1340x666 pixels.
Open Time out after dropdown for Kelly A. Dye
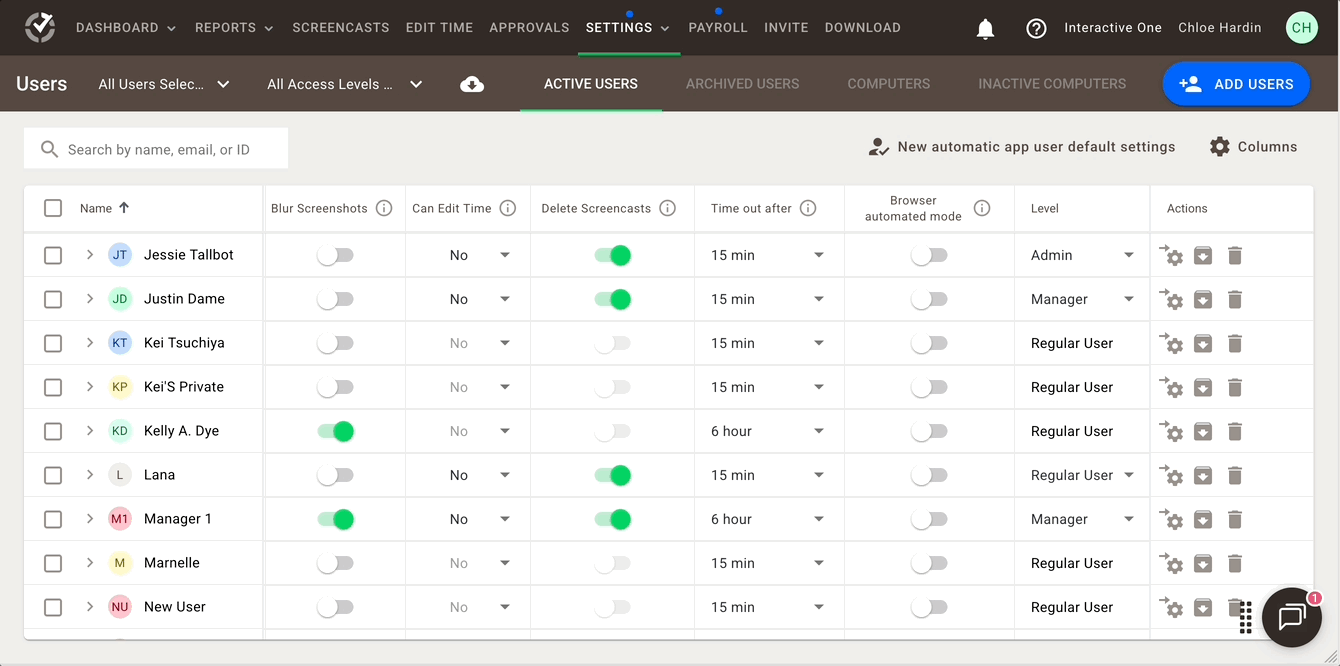(x=767, y=431)
